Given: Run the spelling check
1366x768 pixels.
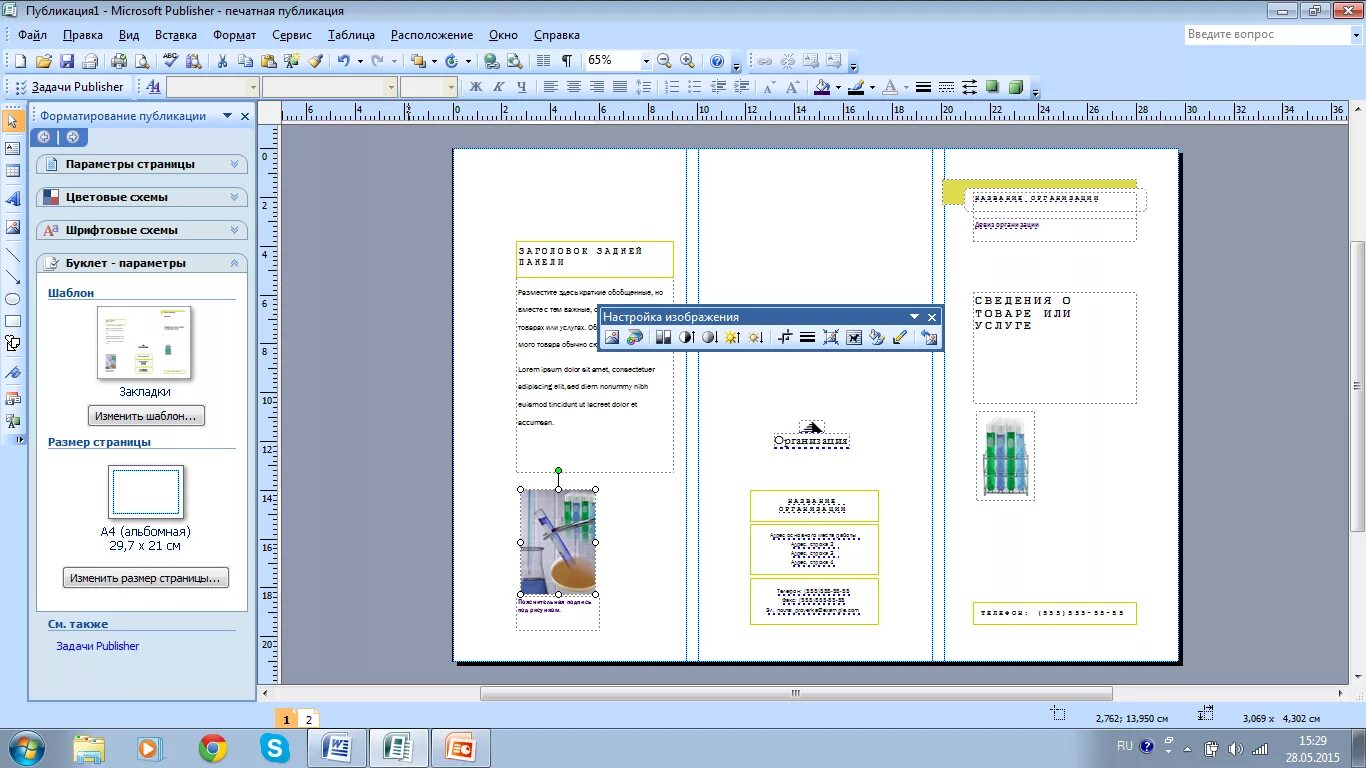Looking at the screenshot, I should [170, 61].
